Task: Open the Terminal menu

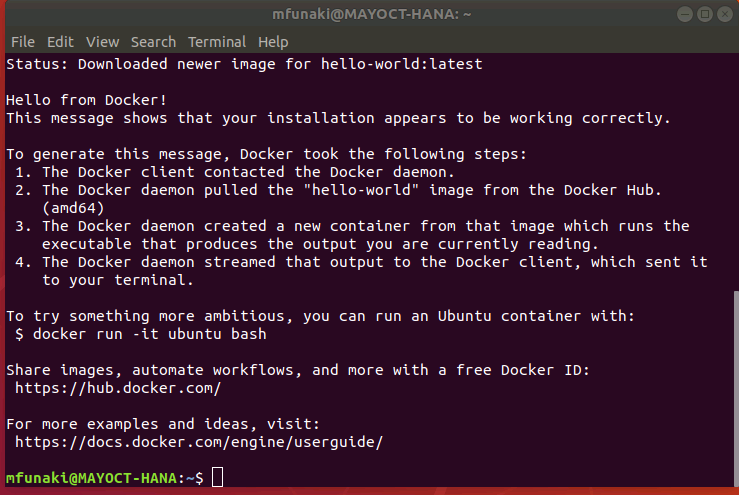Action: [x=217, y=42]
